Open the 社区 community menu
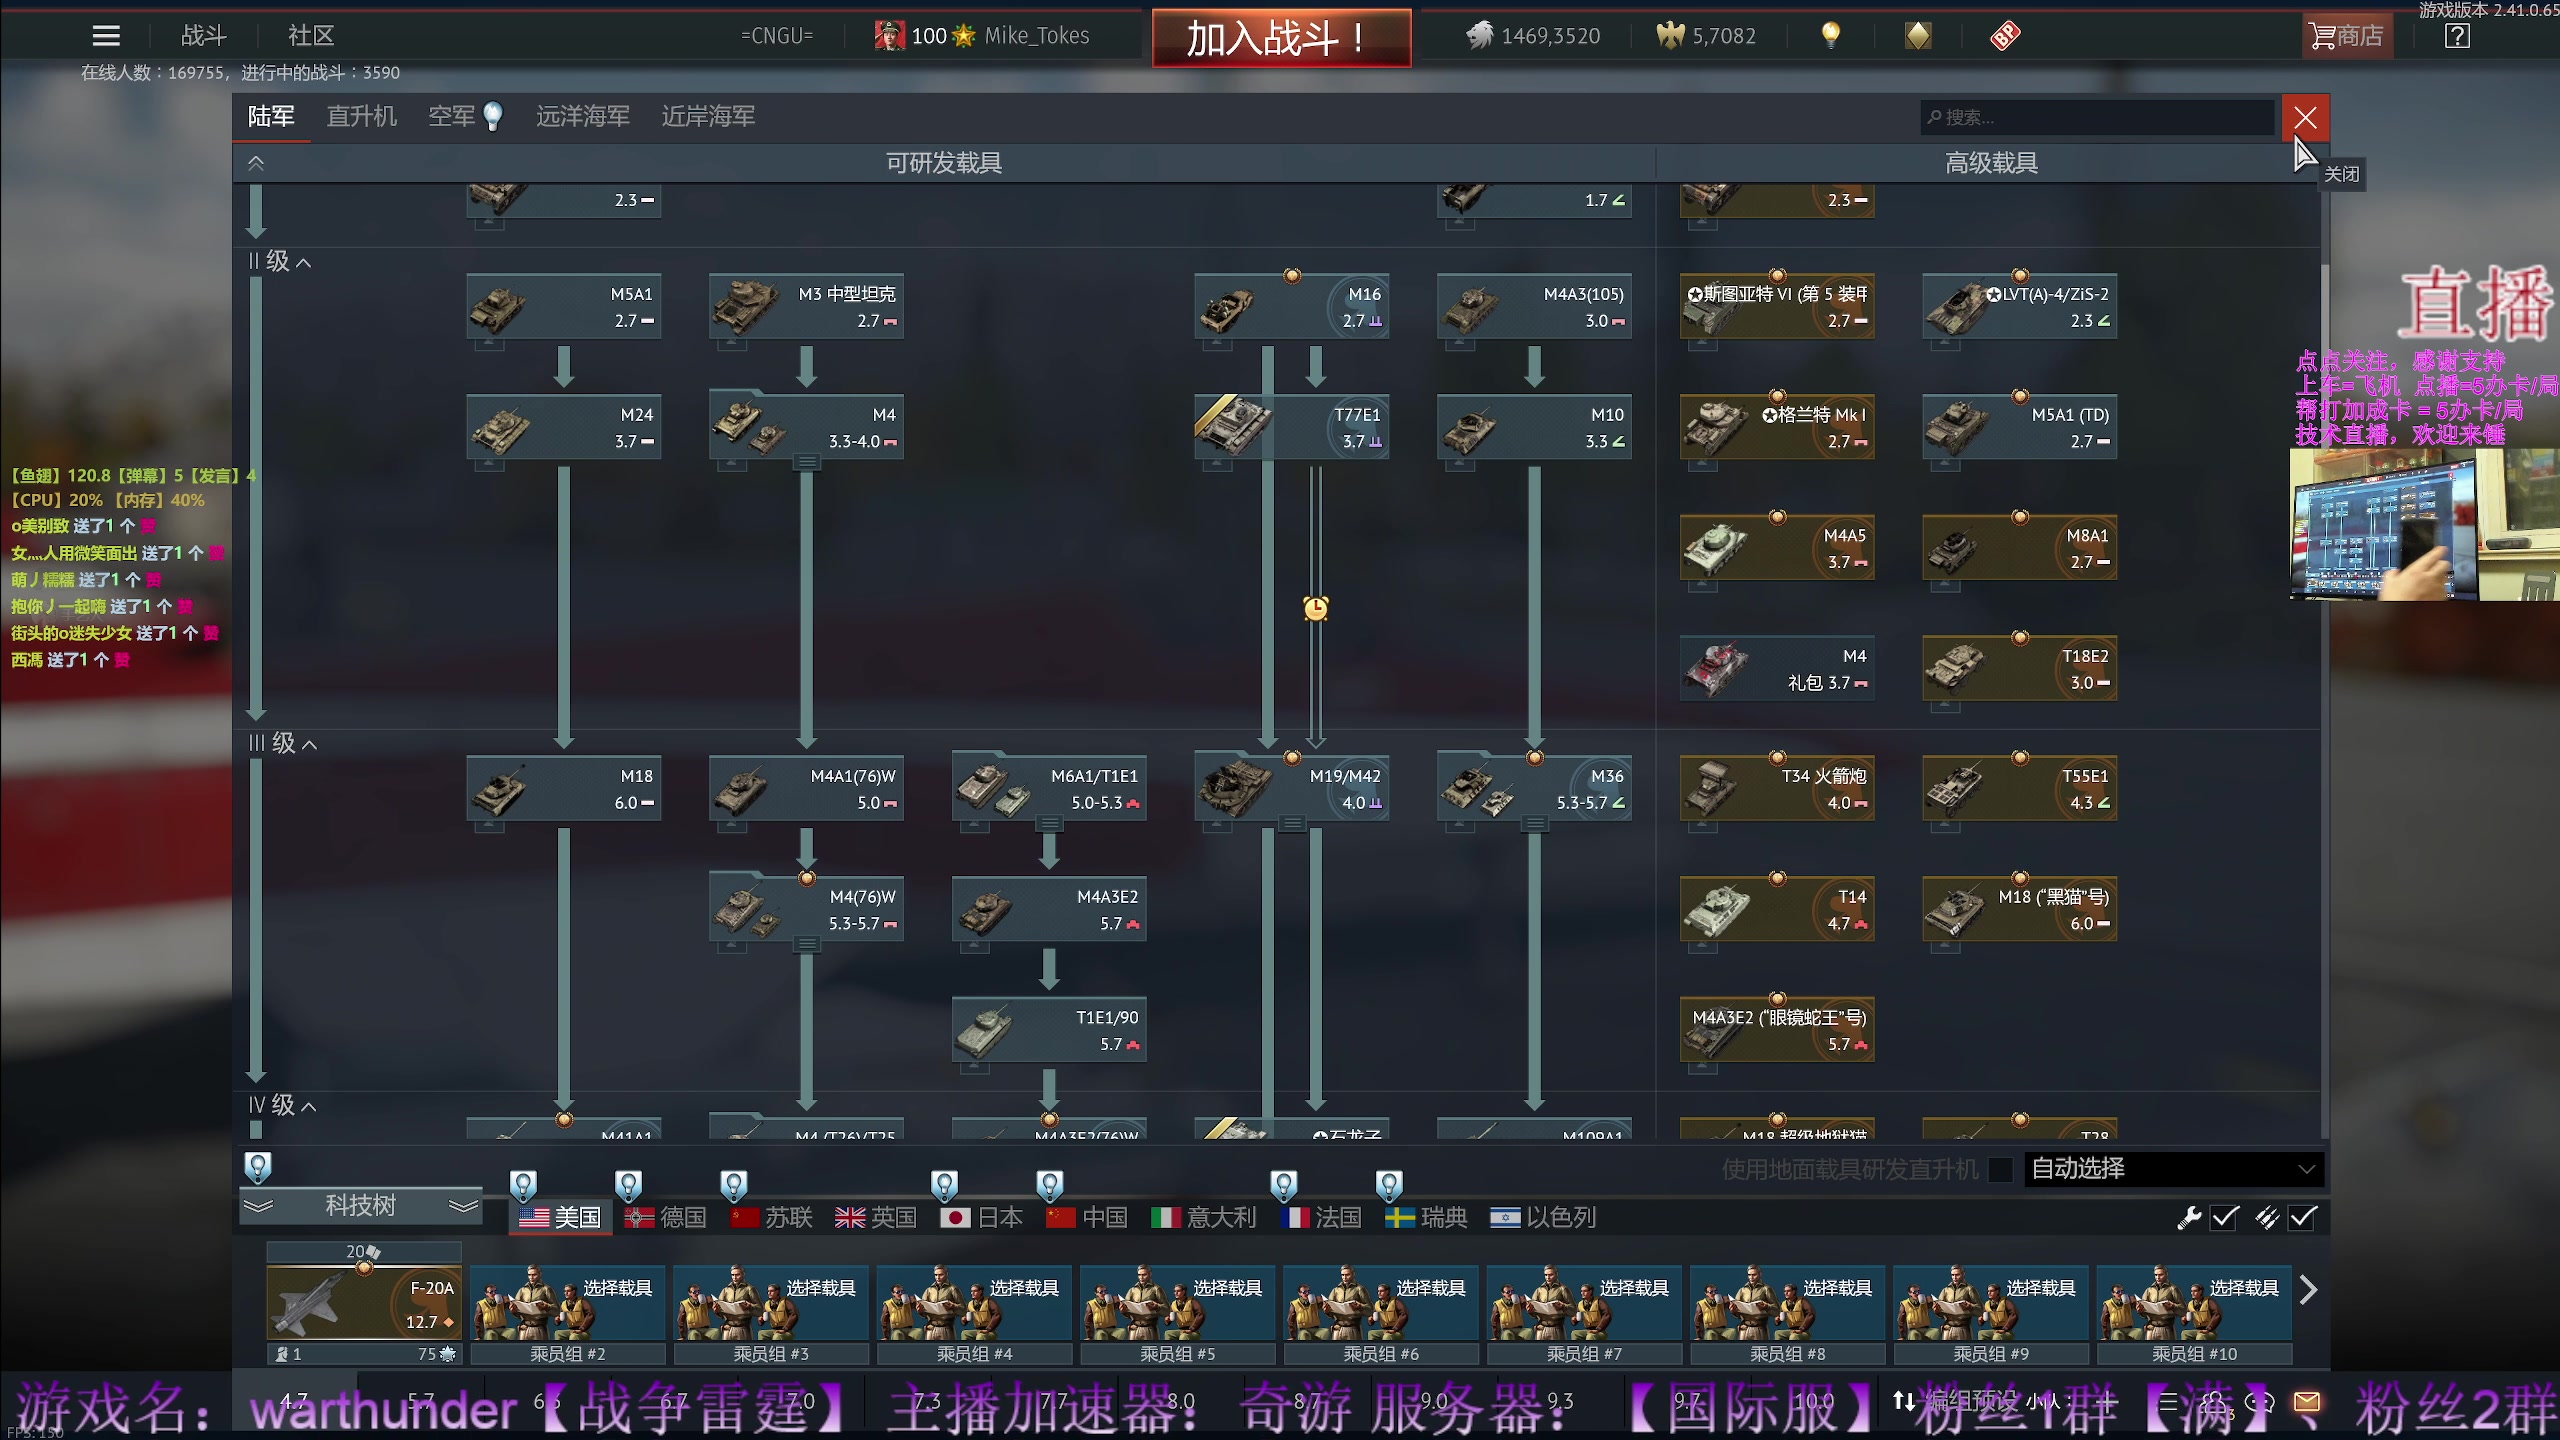The width and height of the screenshot is (2560, 1440). click(x=311, y=36)
